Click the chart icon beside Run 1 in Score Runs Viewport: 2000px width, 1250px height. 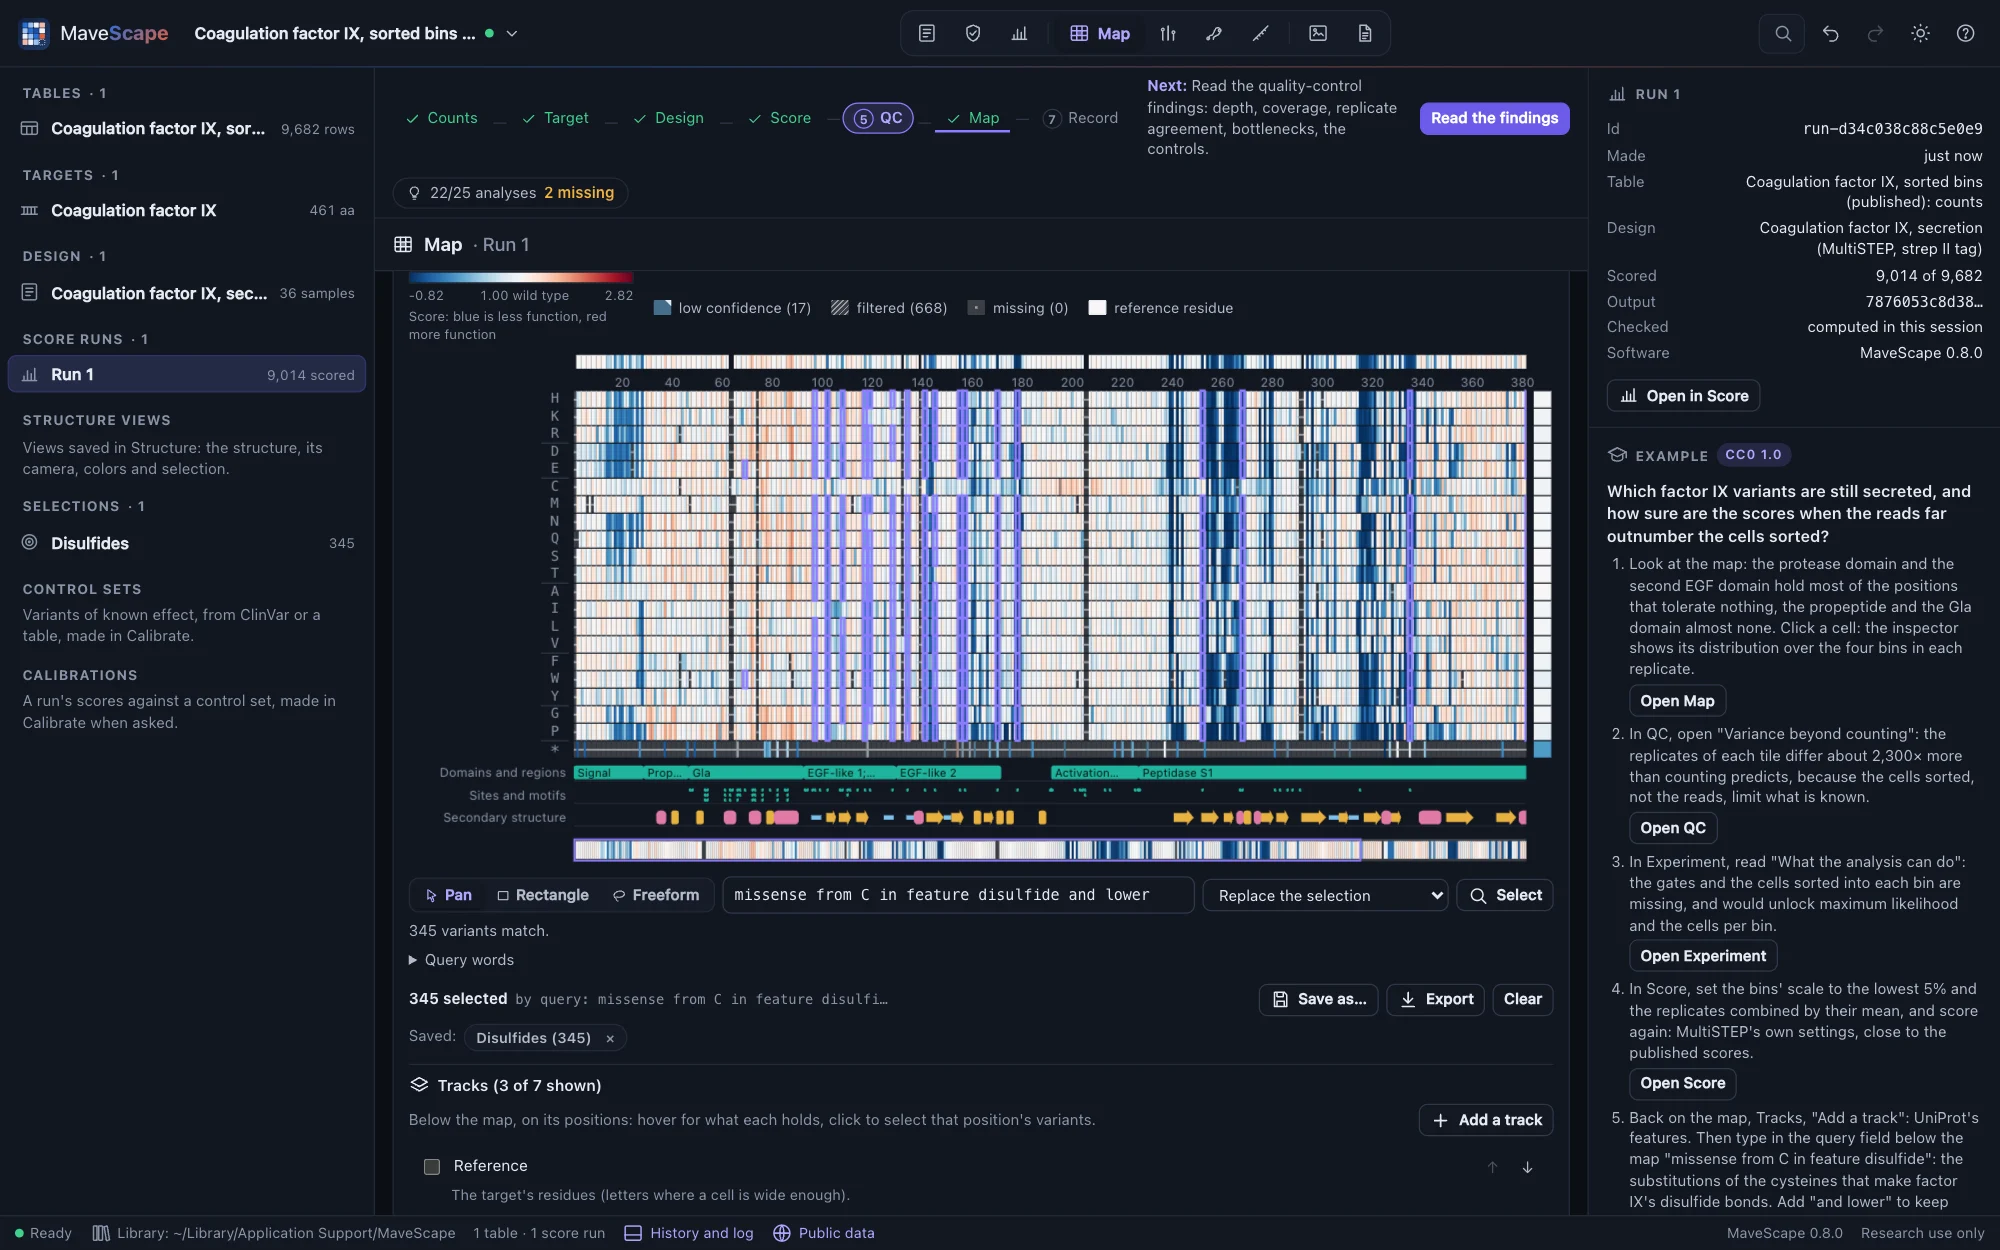tap(30, 374)
